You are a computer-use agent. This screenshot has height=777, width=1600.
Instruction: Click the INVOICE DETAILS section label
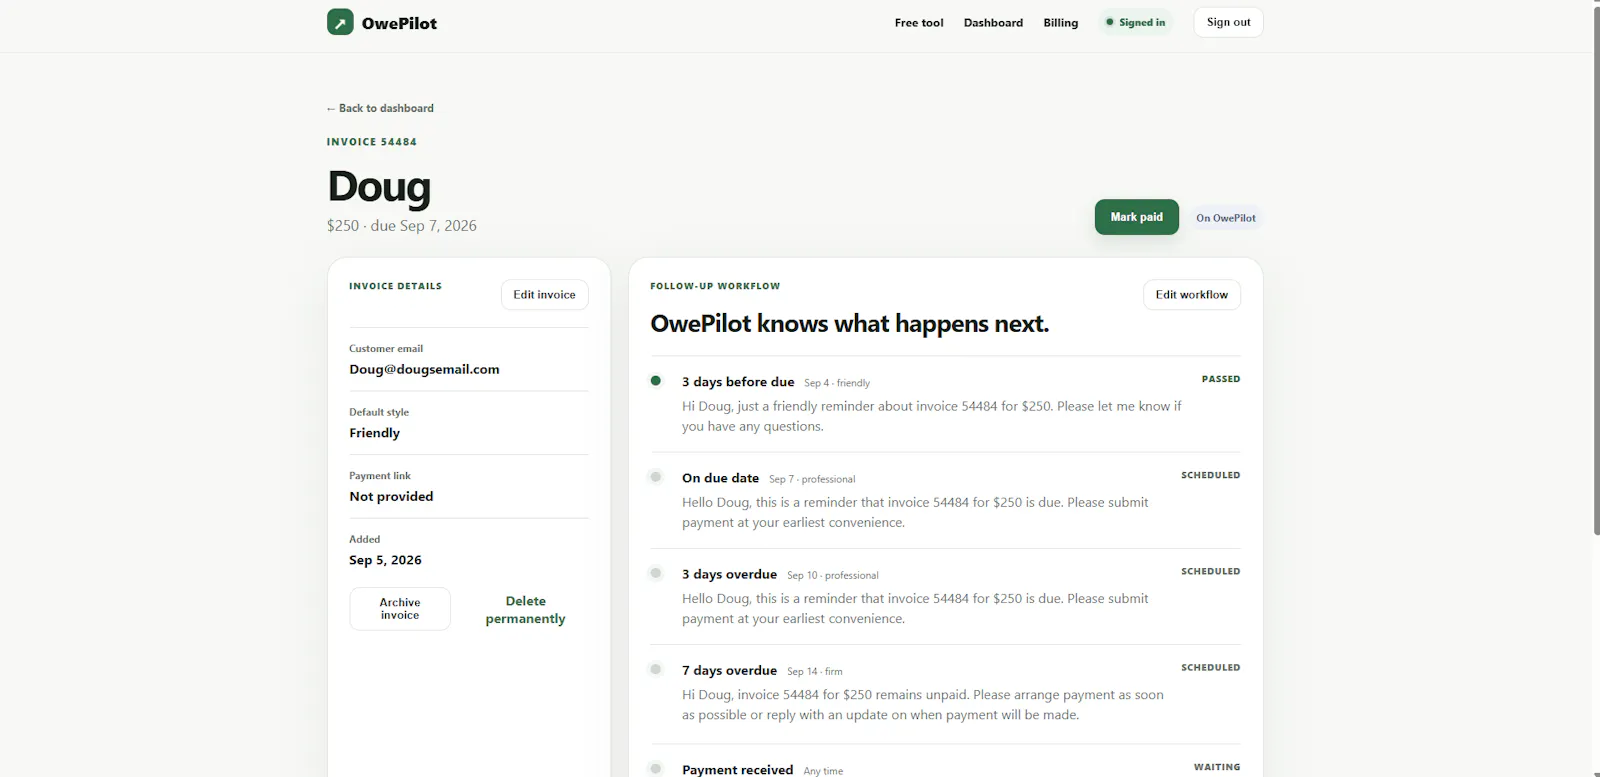tap(395, 286)
